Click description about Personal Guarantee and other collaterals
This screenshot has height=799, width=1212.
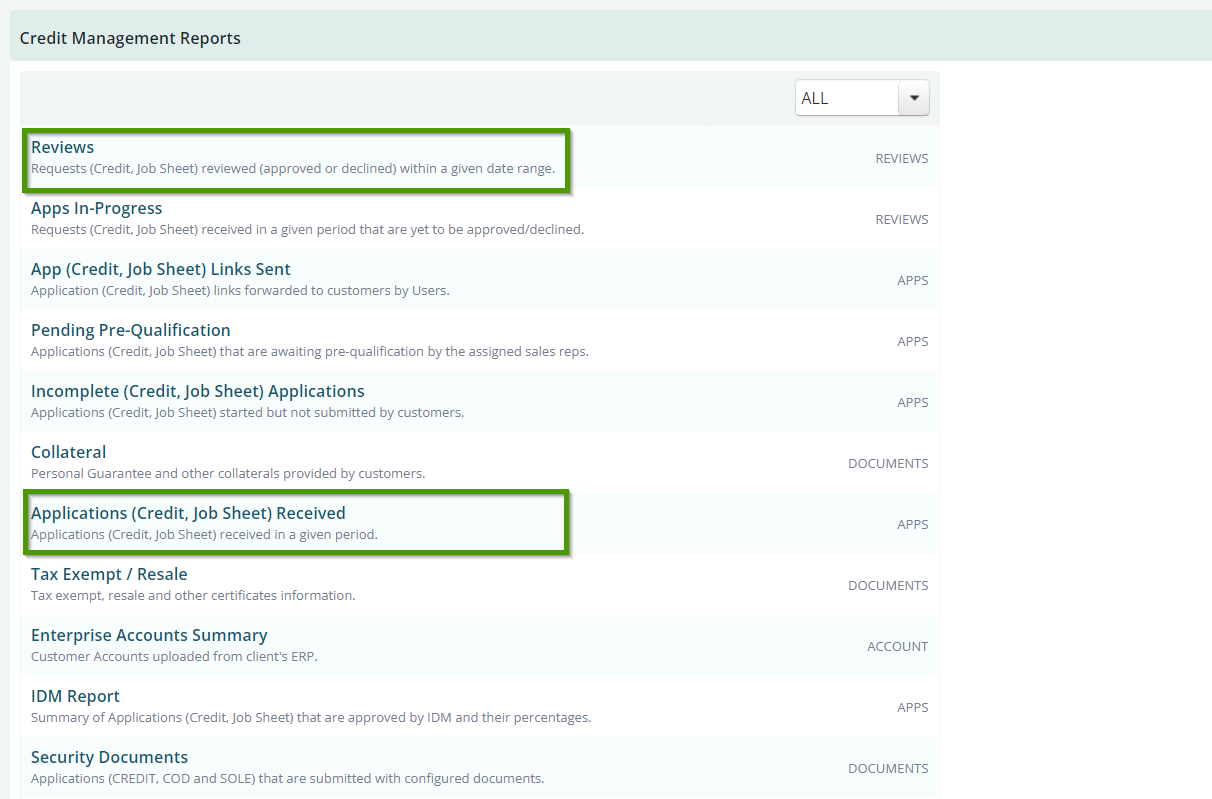(228, 473)
